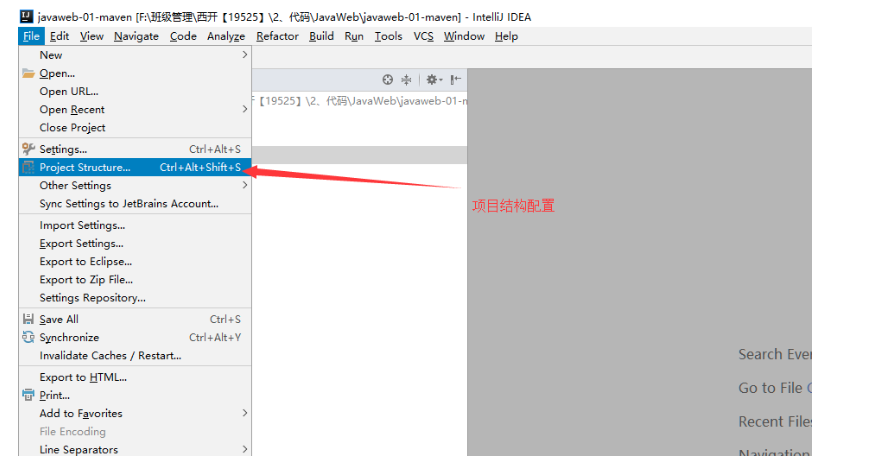Click the Recent Files hint text
This screenshot has width=878, height=466.
coord(775,422)
